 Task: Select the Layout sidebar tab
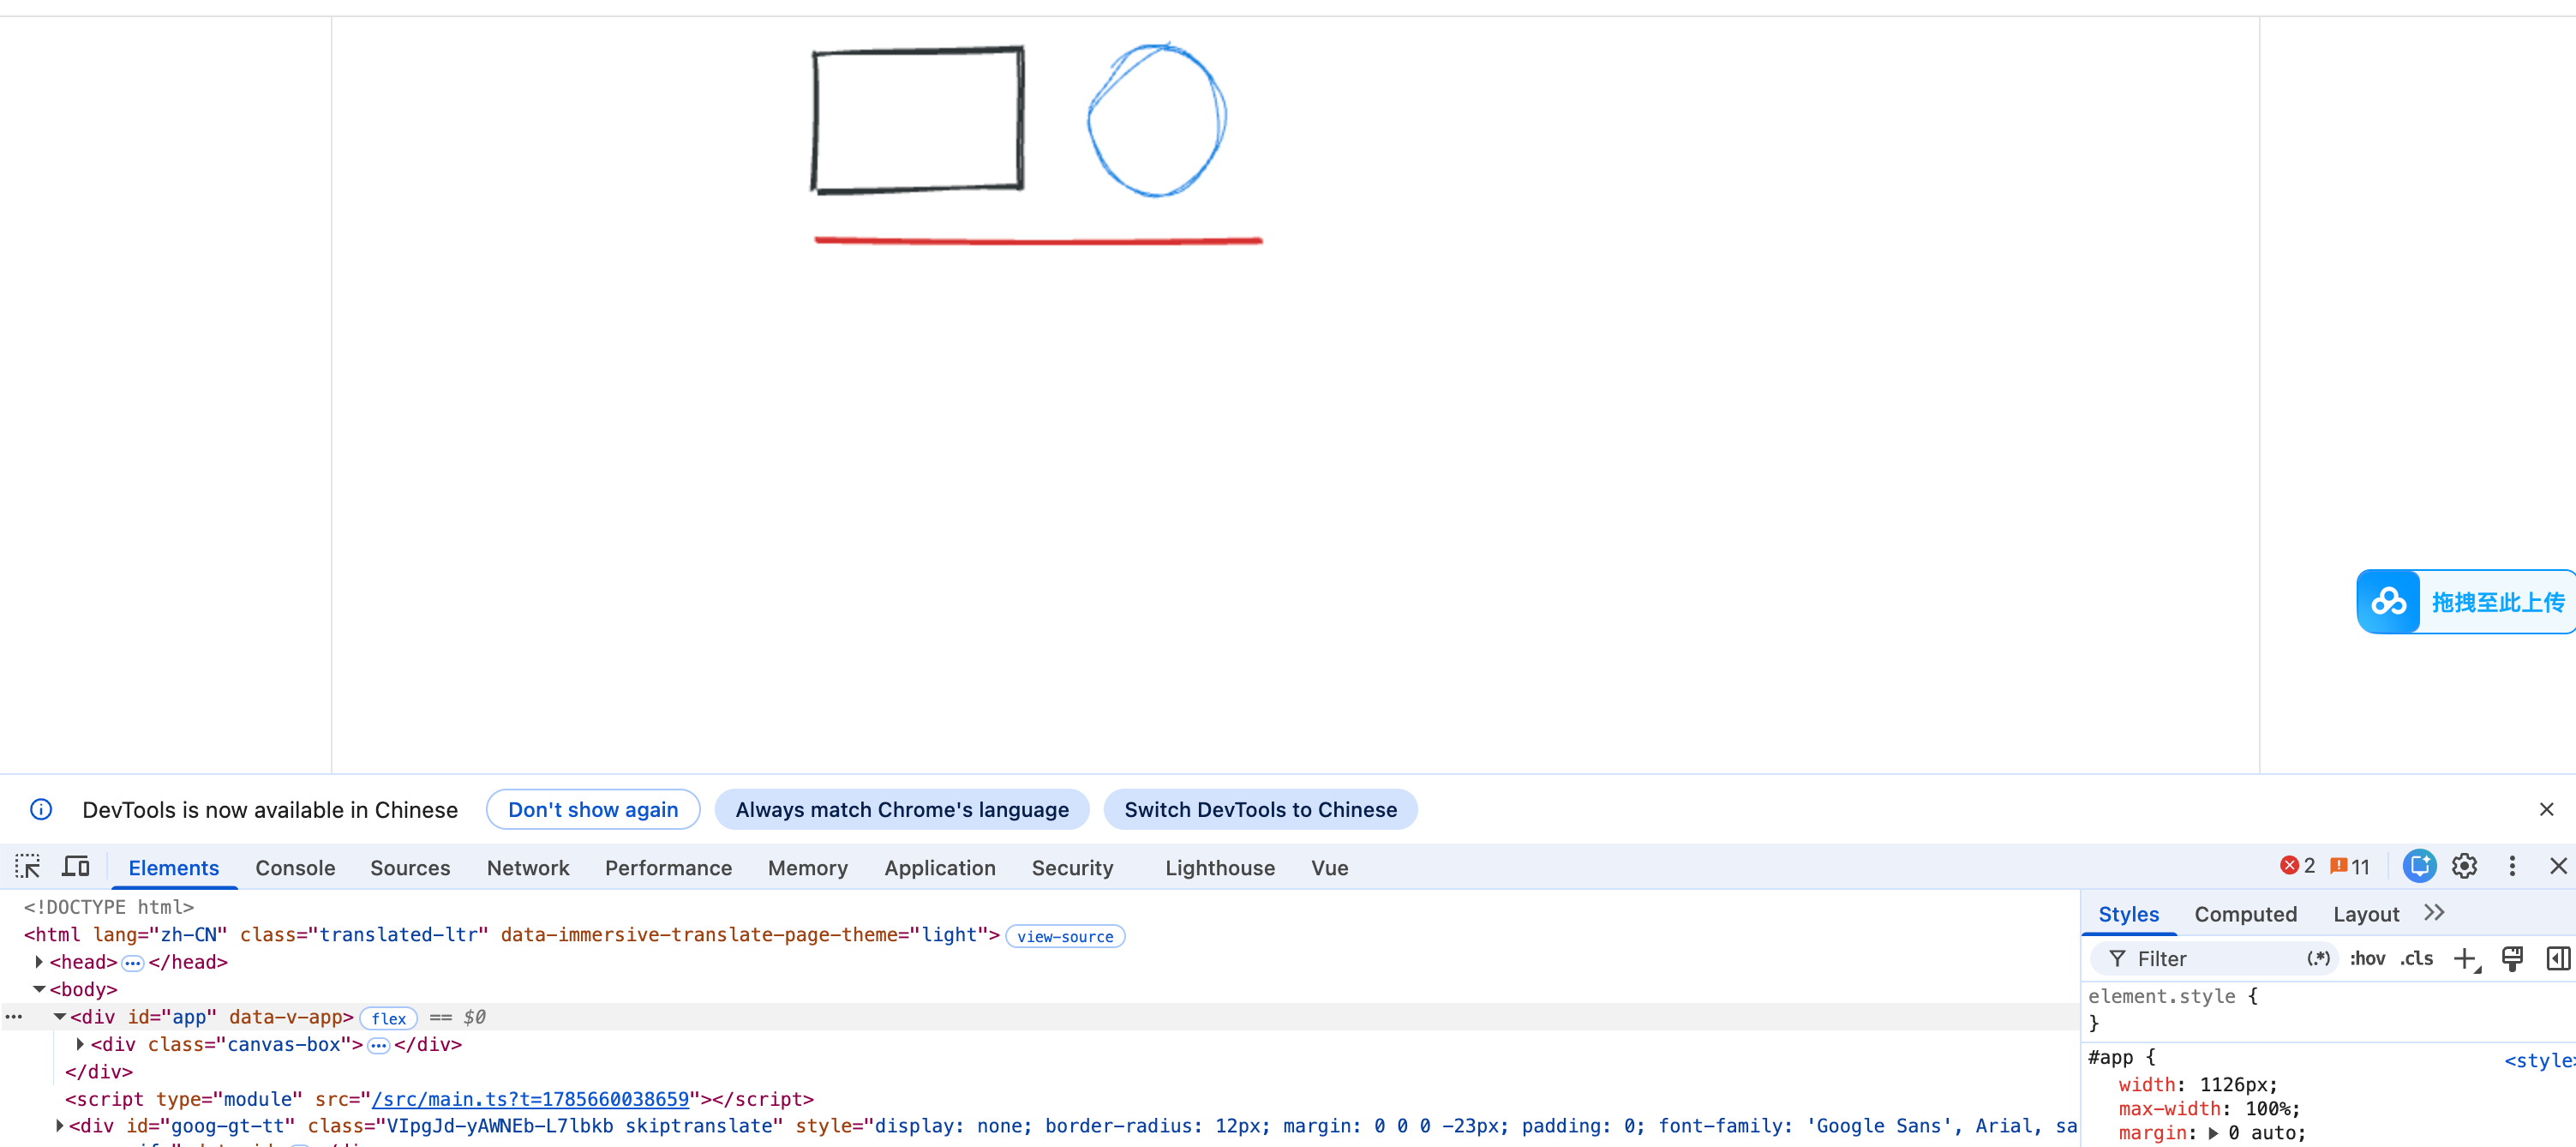(2365, 914)
